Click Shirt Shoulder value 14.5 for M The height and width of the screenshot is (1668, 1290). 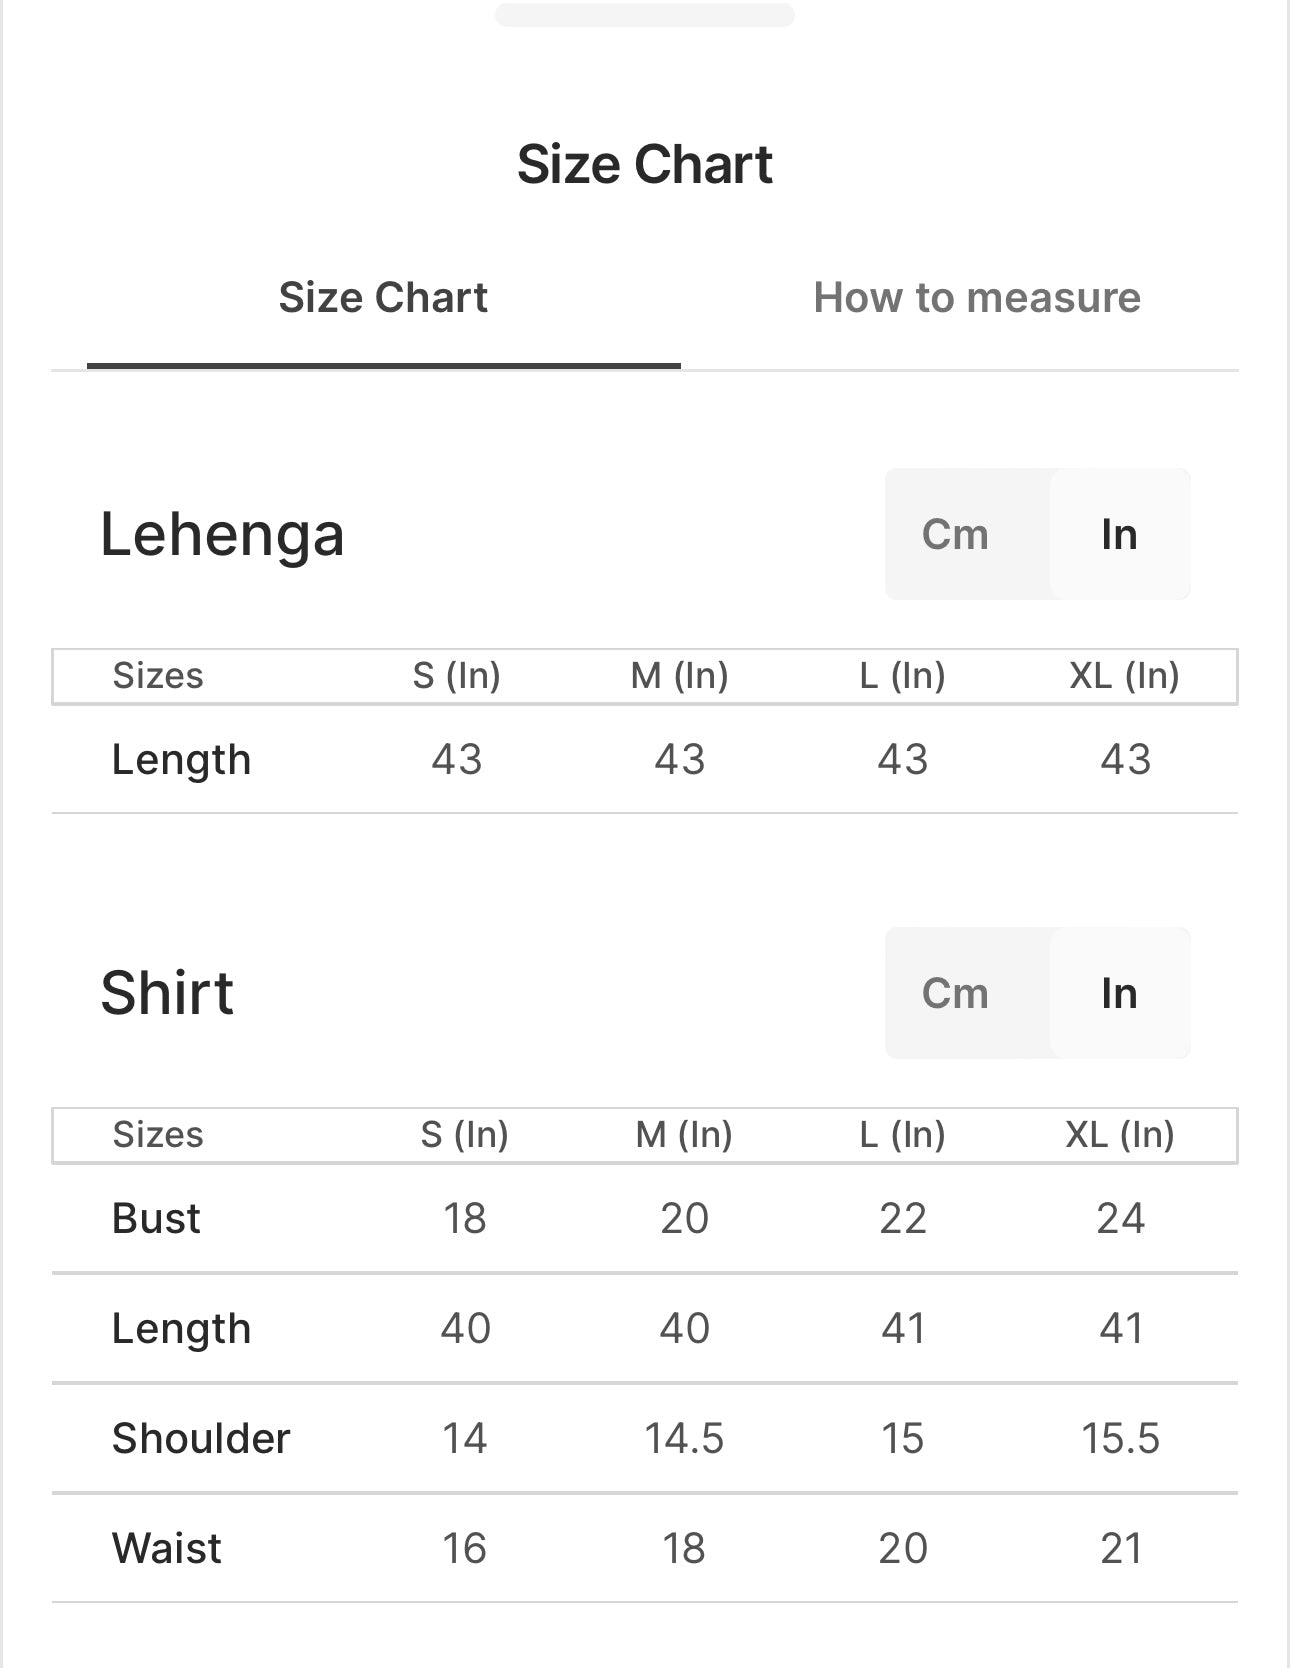pyautogui.click(x=684, y=1439)
